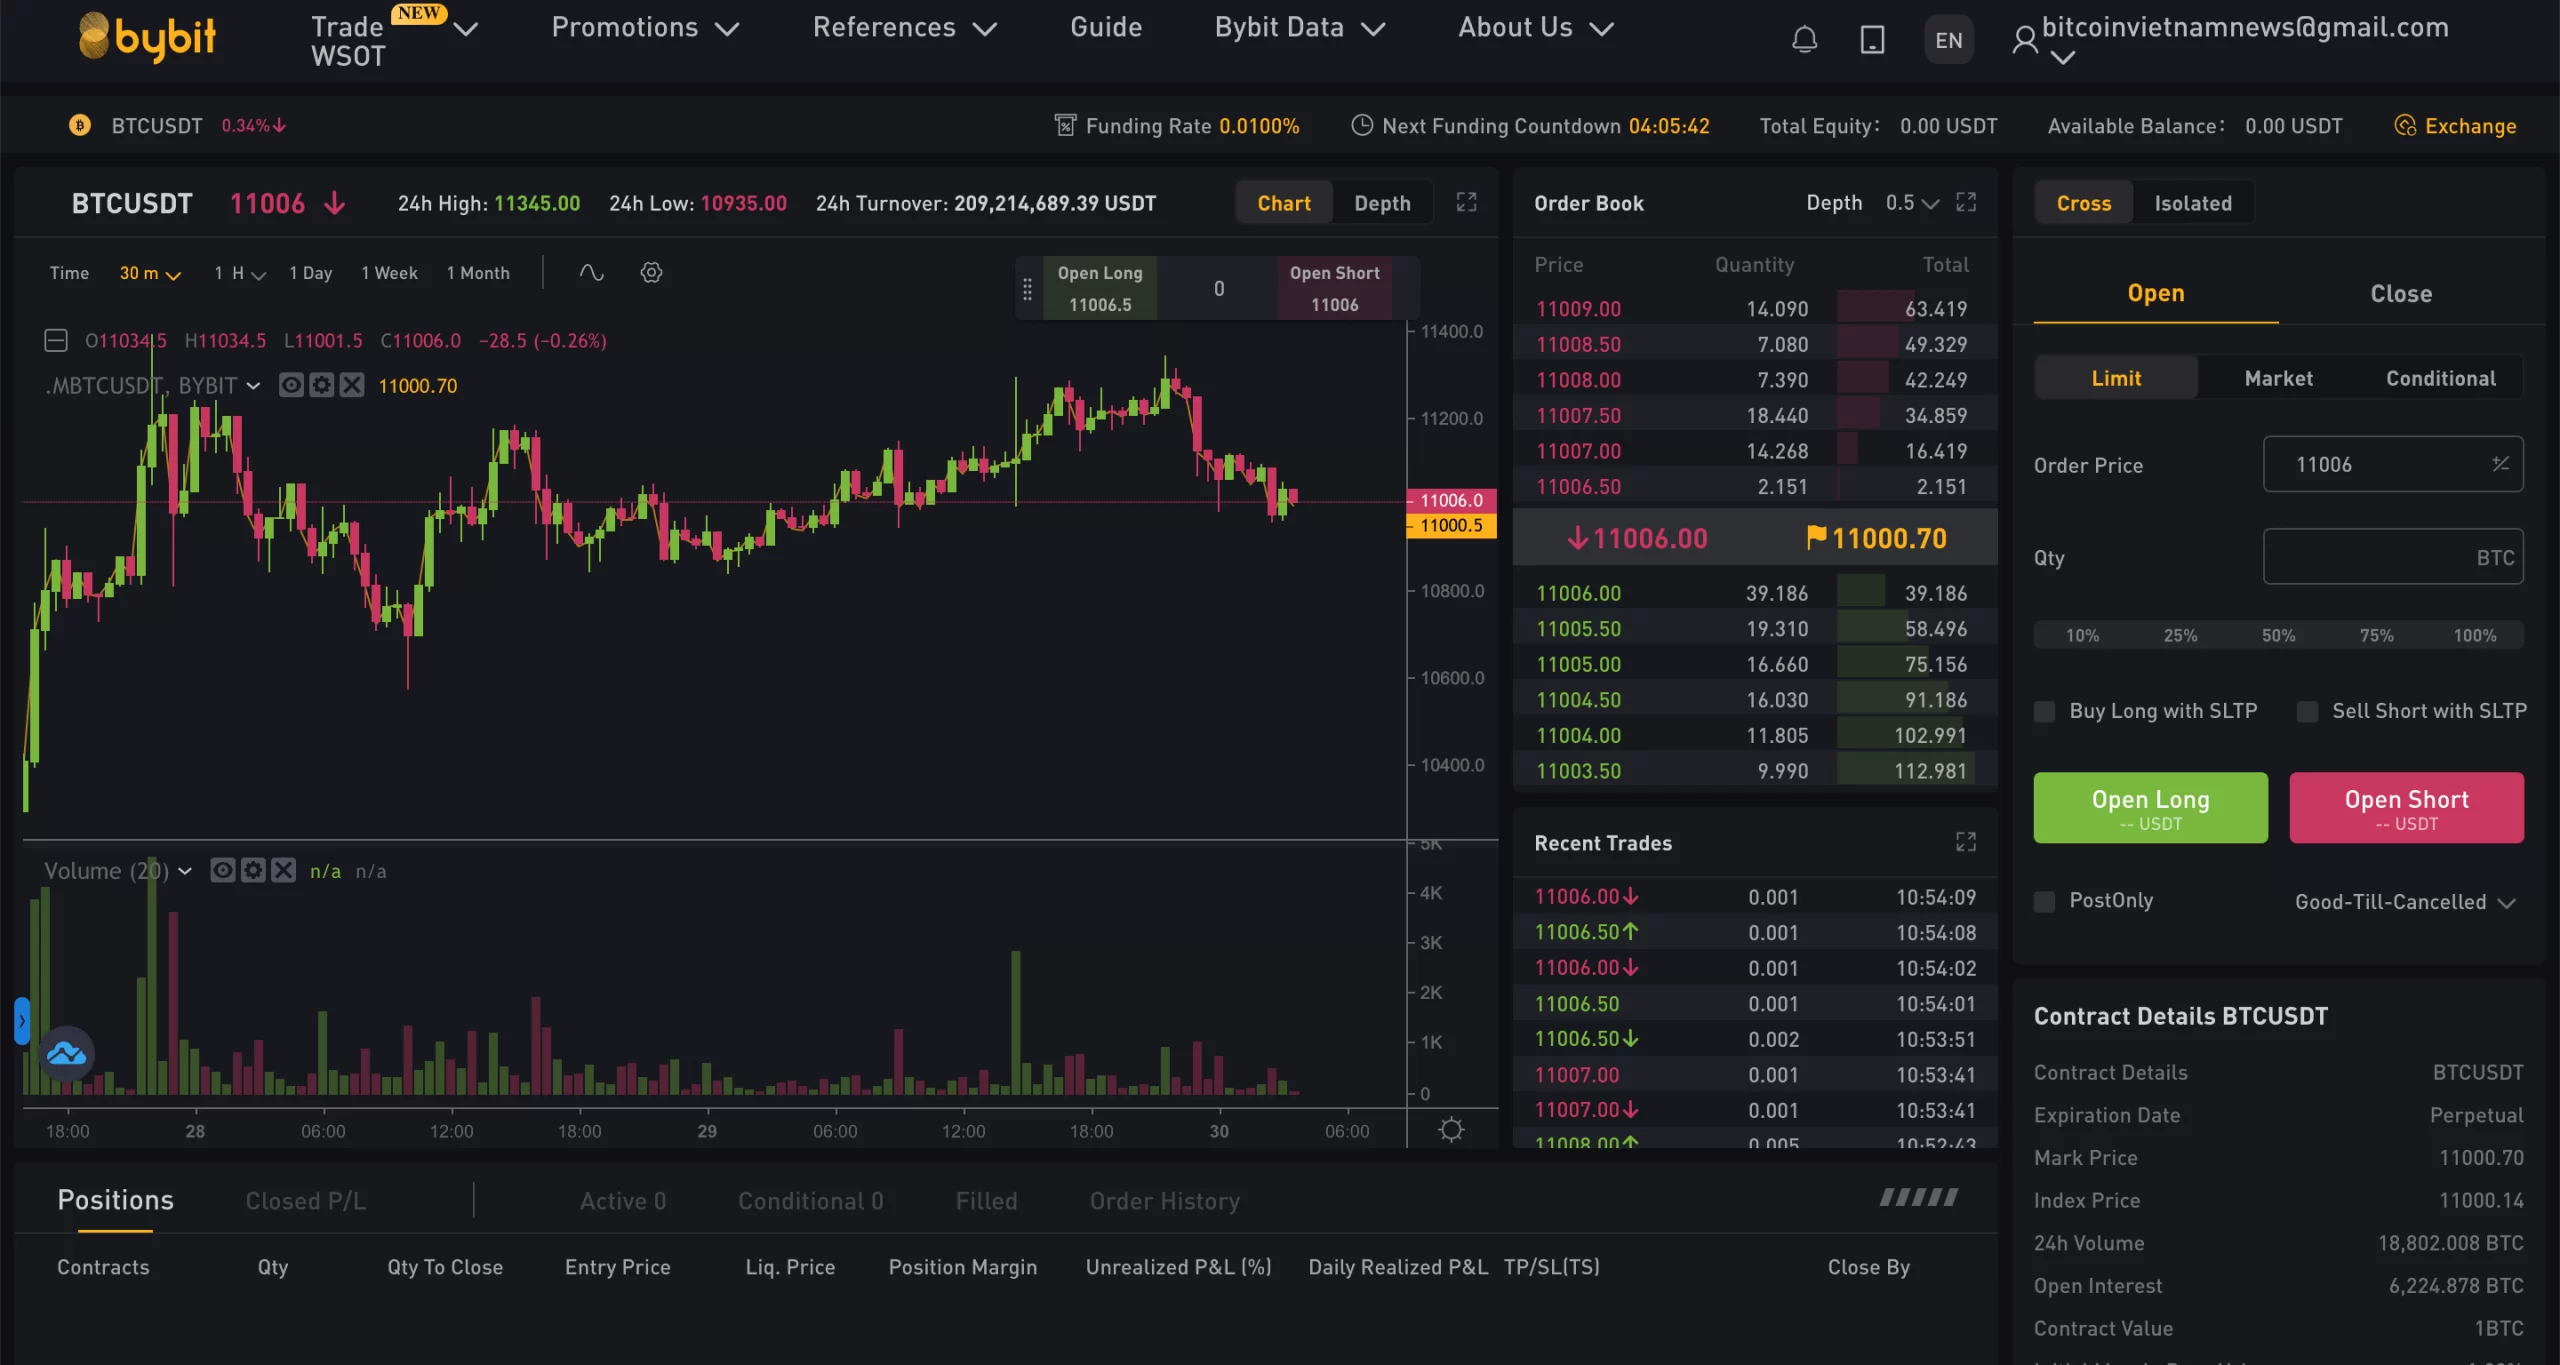Switch view to Depth chart

[x=1382, y=203]
